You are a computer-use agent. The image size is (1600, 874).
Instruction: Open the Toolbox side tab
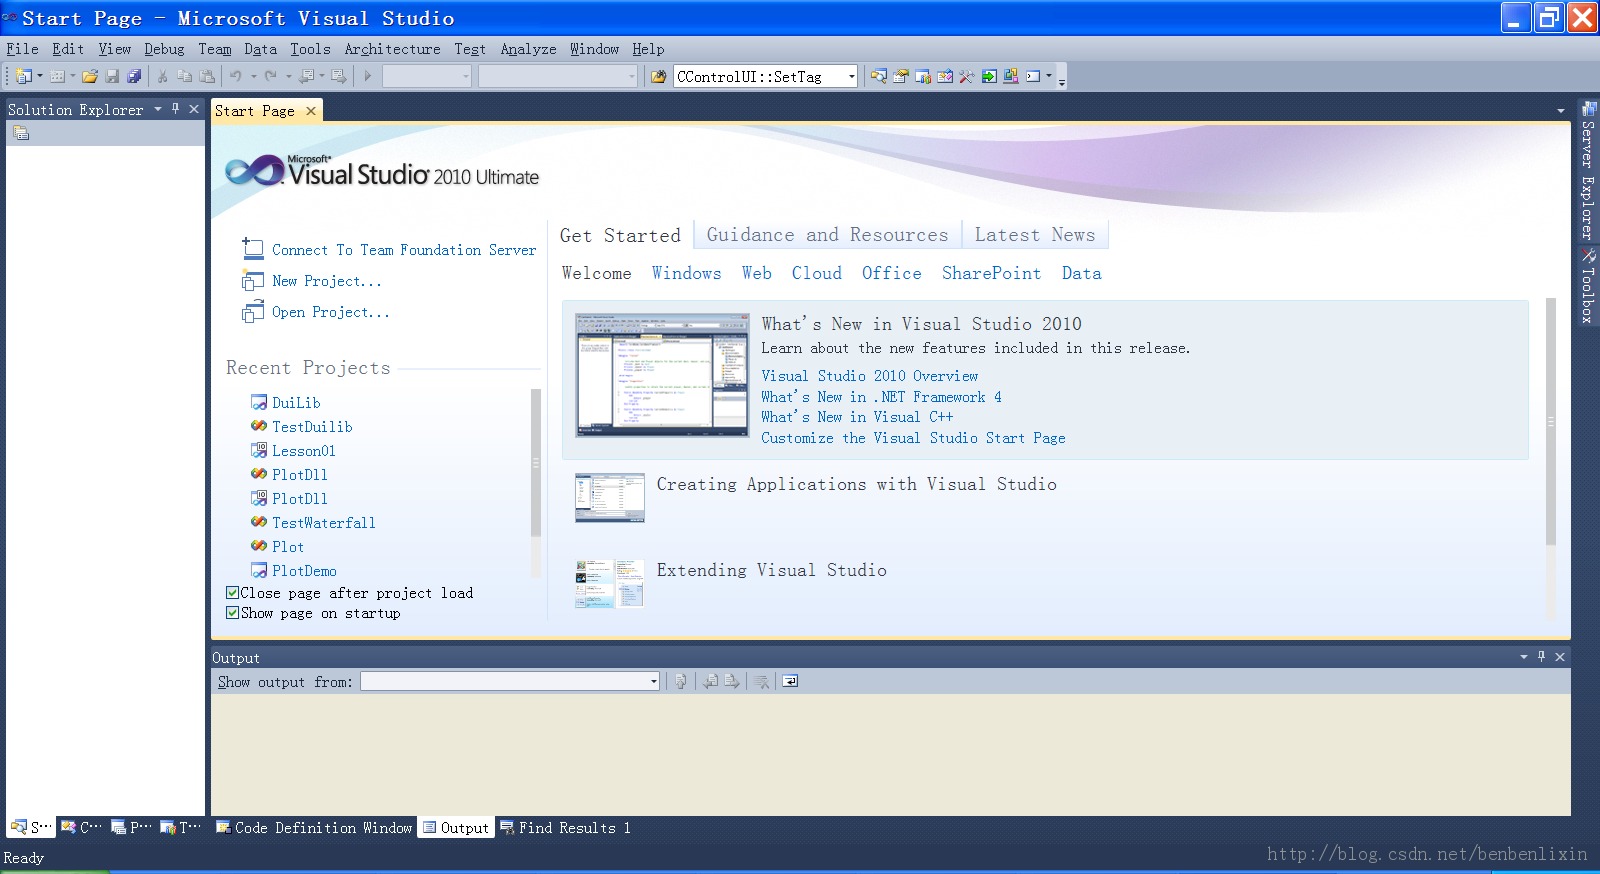click(1588, 286)
